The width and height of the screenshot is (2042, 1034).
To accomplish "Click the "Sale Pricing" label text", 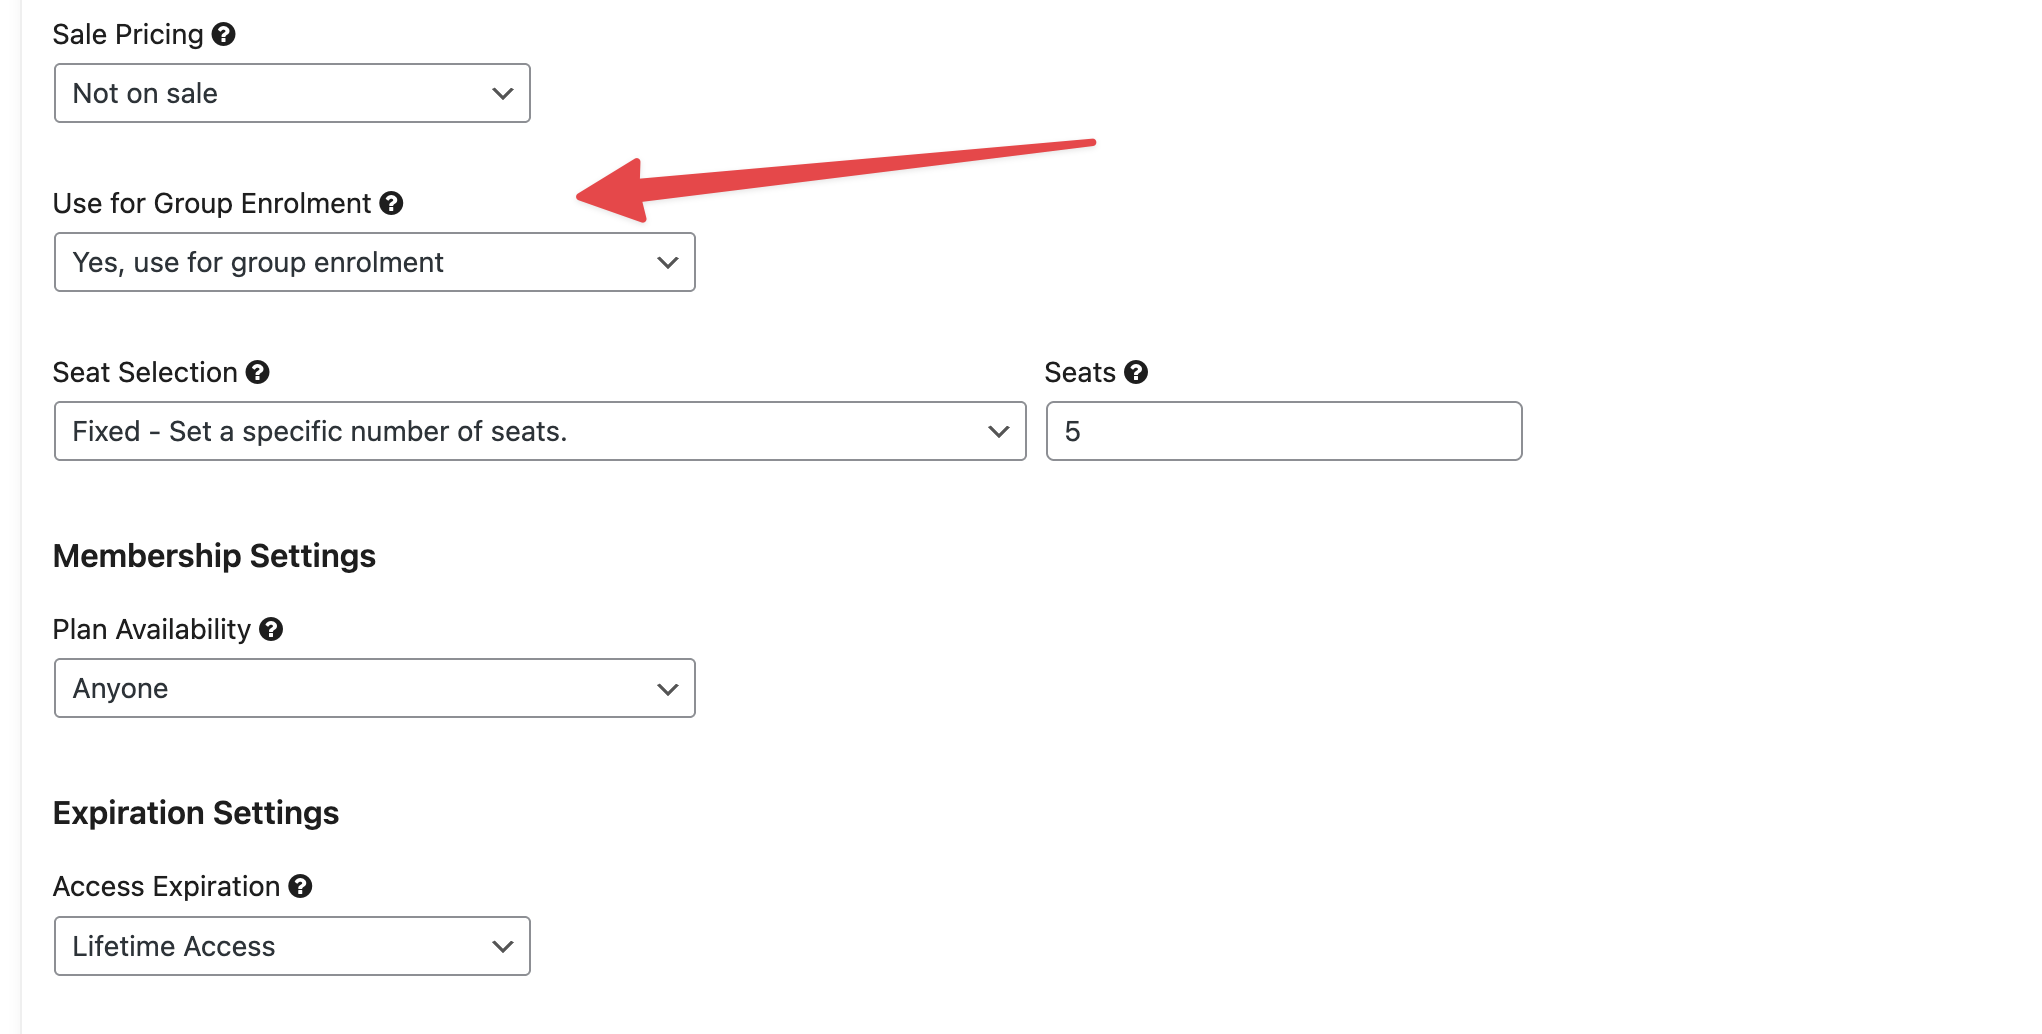I will [128, 35].
